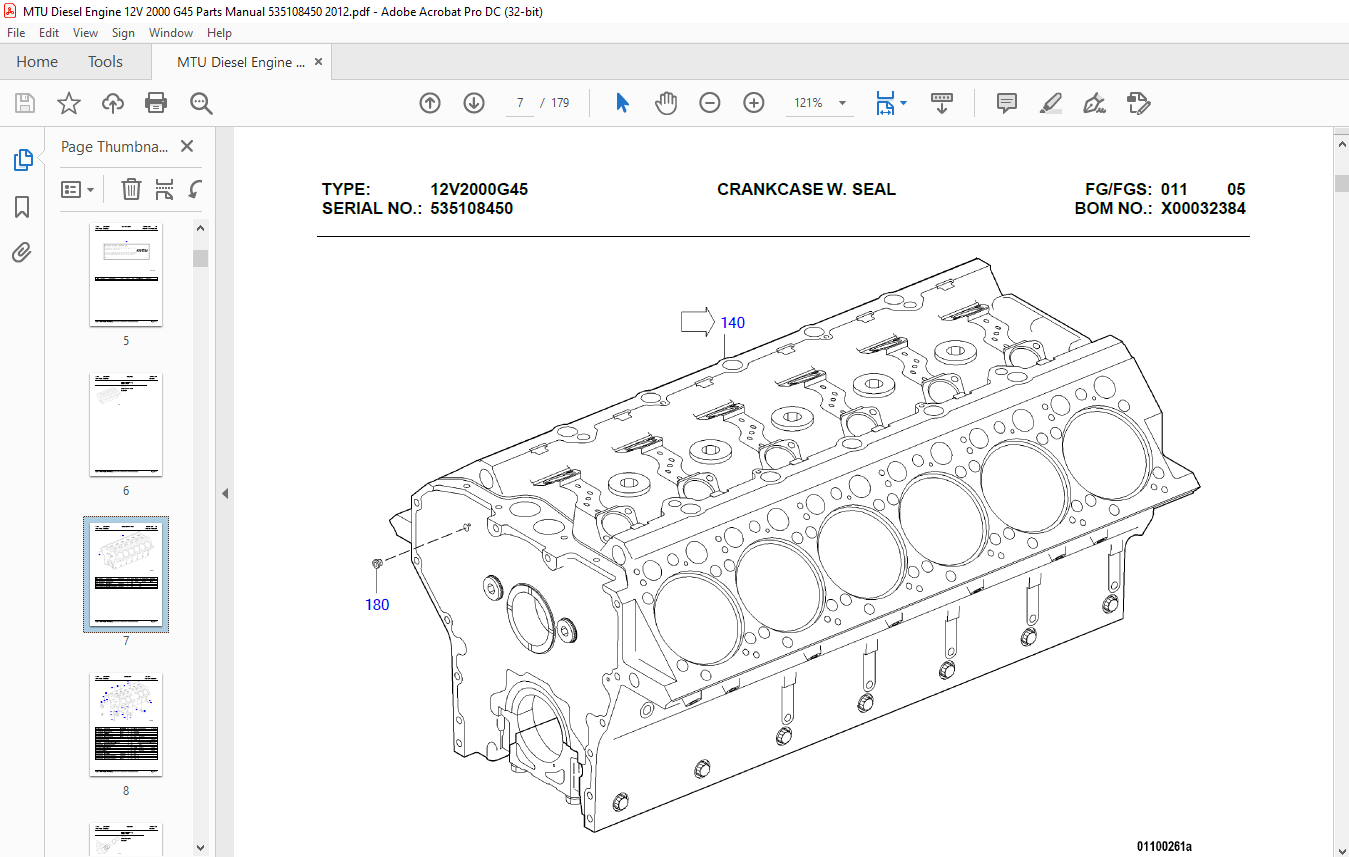Open the thumbnails options dropdown
The image size is (1349, 857).
[x=78, y=189]
